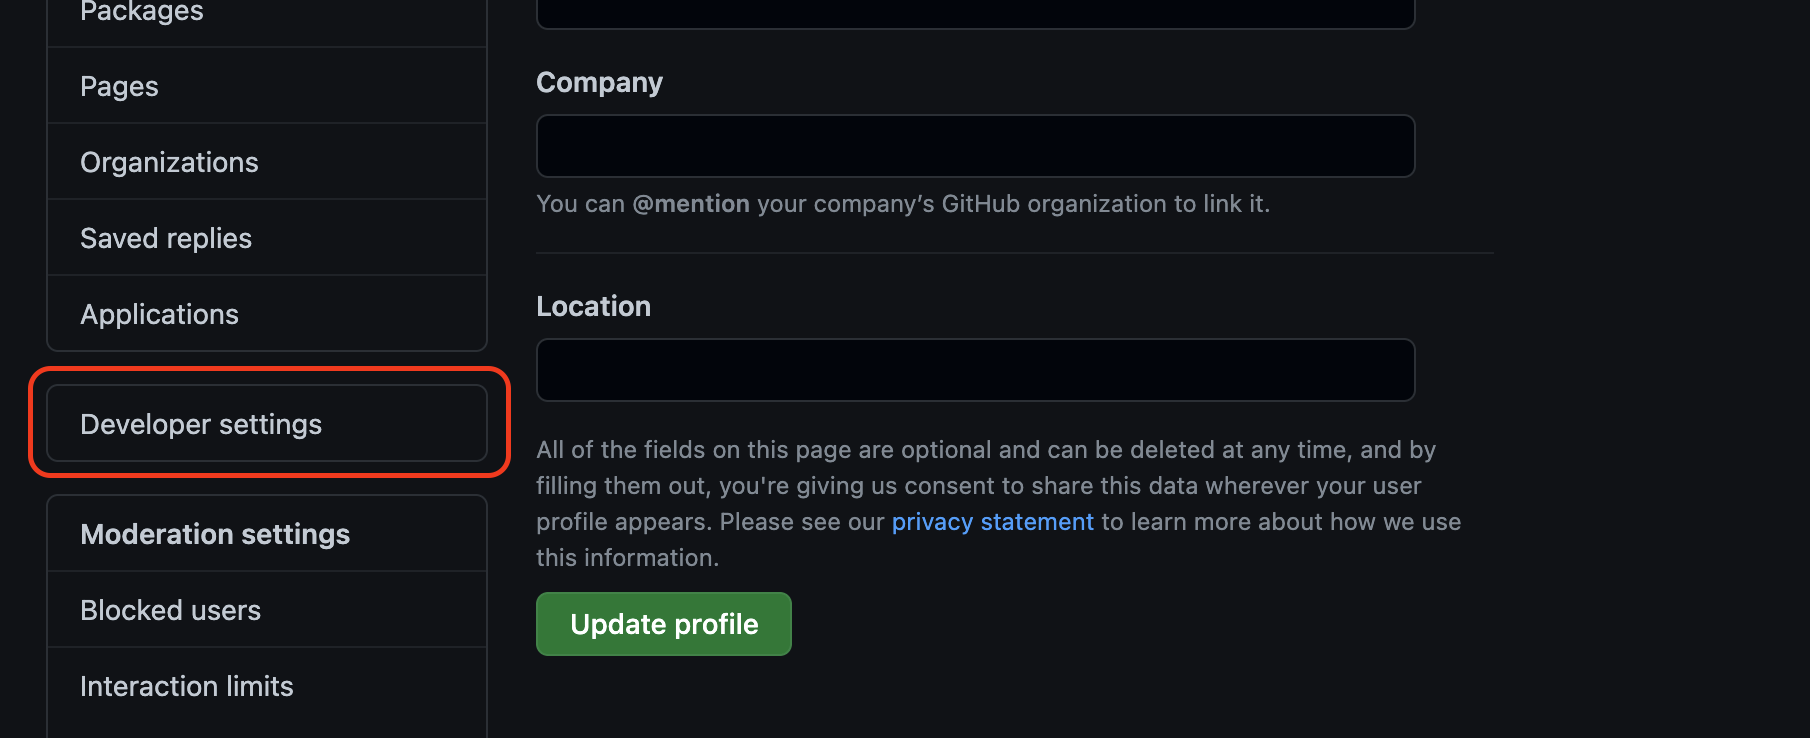
Task: Open Organizations in the settings sidebar
Action: point(267,162)
